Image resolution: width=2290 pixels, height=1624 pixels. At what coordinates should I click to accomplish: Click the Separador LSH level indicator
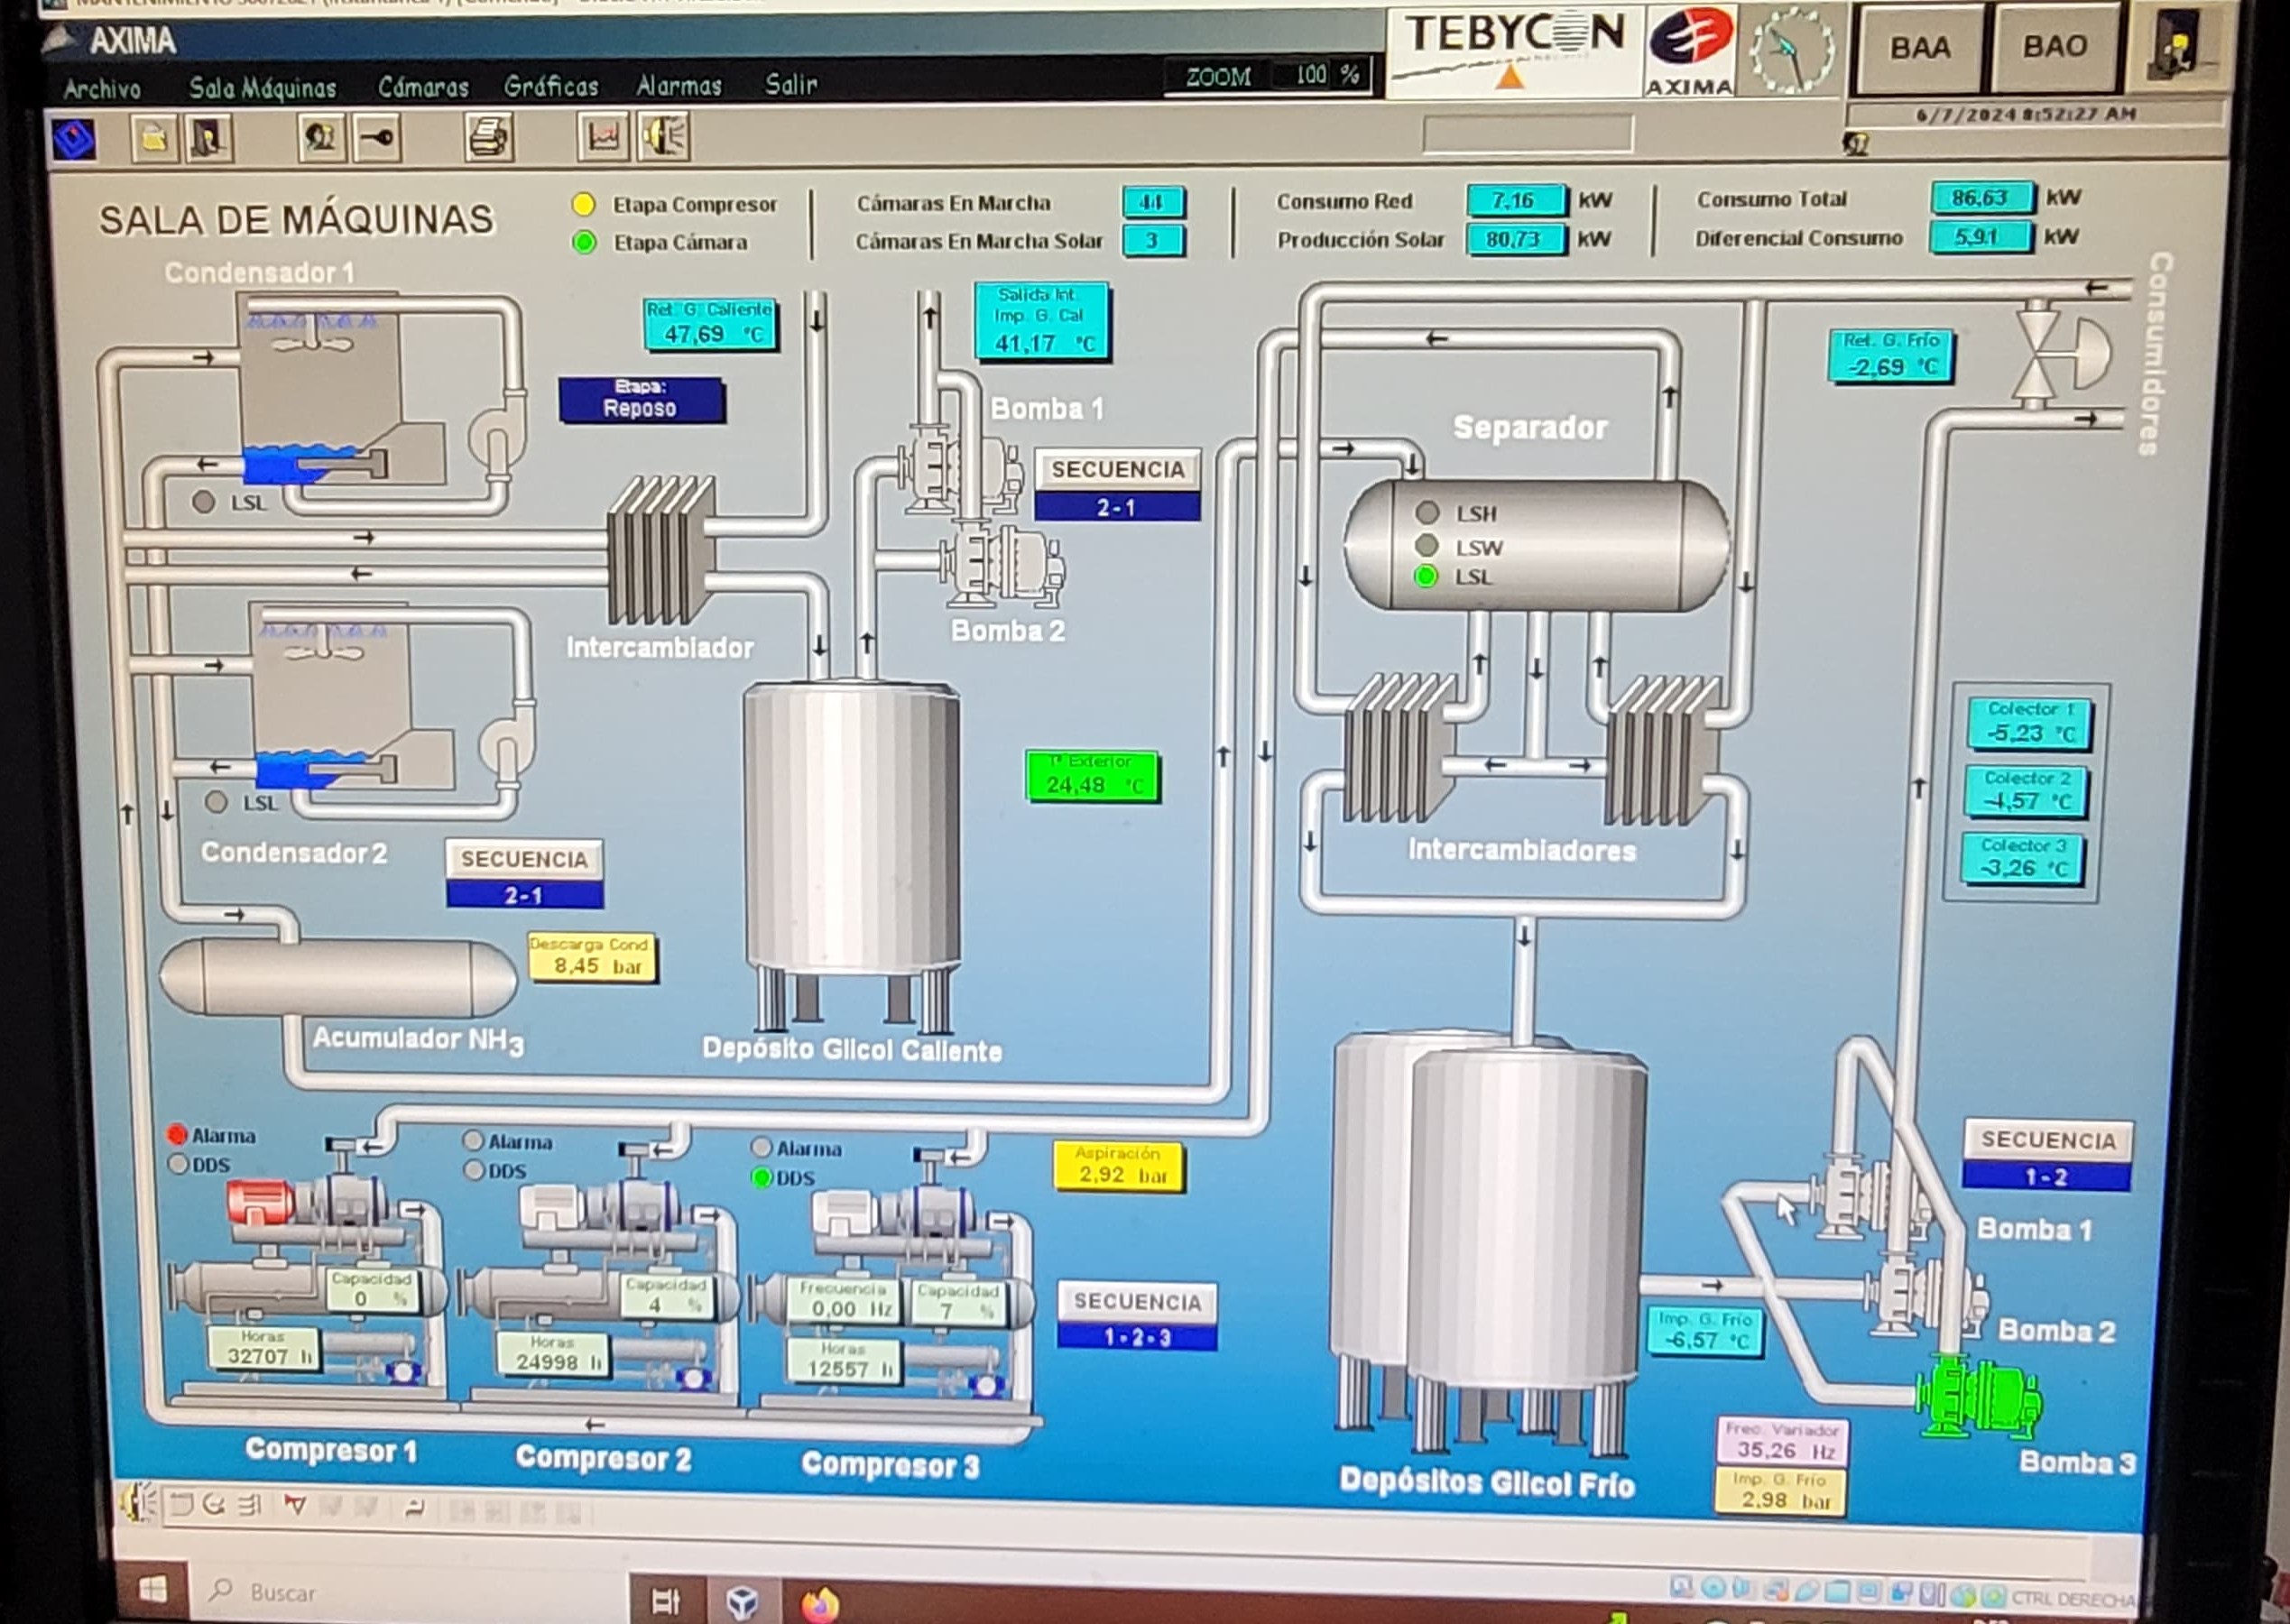click(1427, 513)
